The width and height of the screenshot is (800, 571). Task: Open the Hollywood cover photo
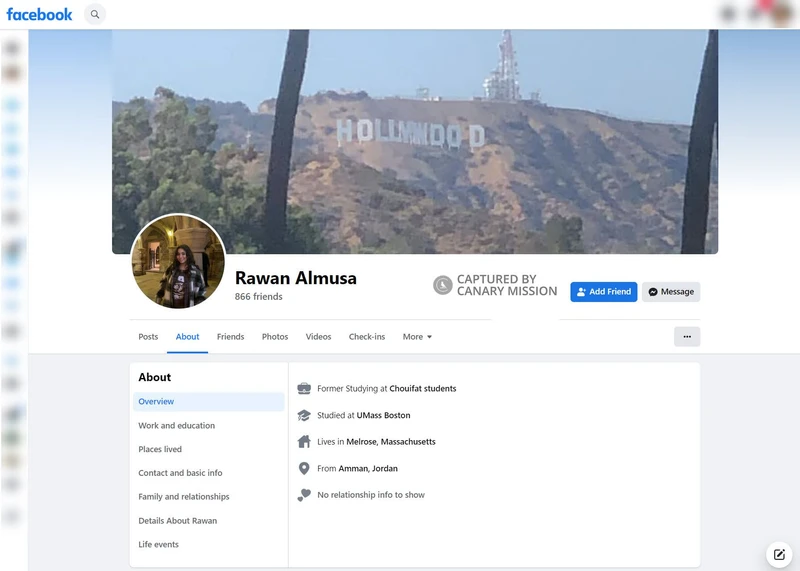point(415,141)
